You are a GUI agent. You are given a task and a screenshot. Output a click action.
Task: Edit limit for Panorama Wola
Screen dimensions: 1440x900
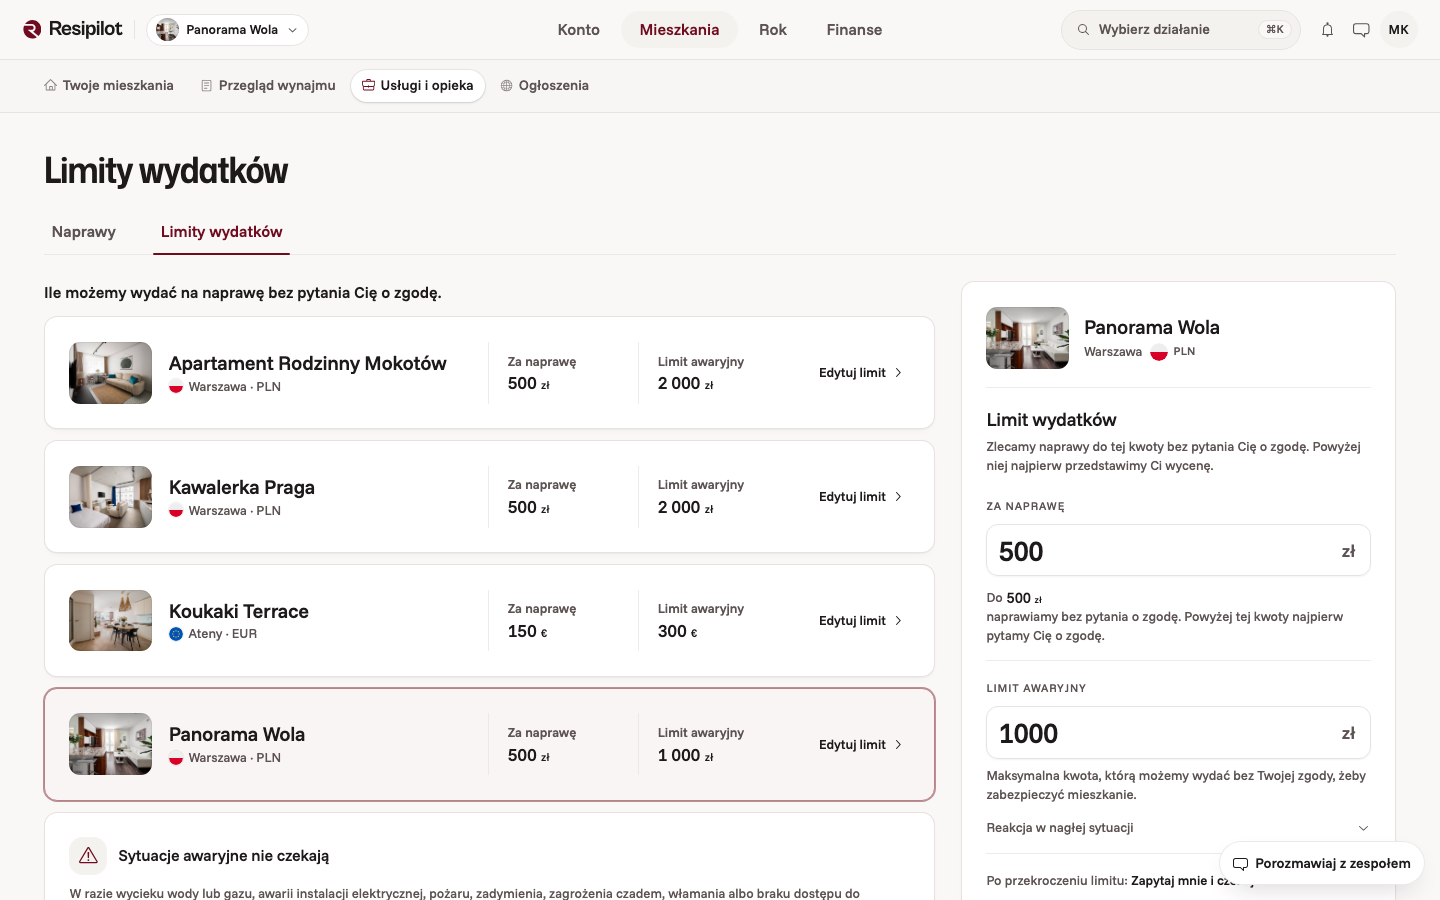[x=861, y=745]
